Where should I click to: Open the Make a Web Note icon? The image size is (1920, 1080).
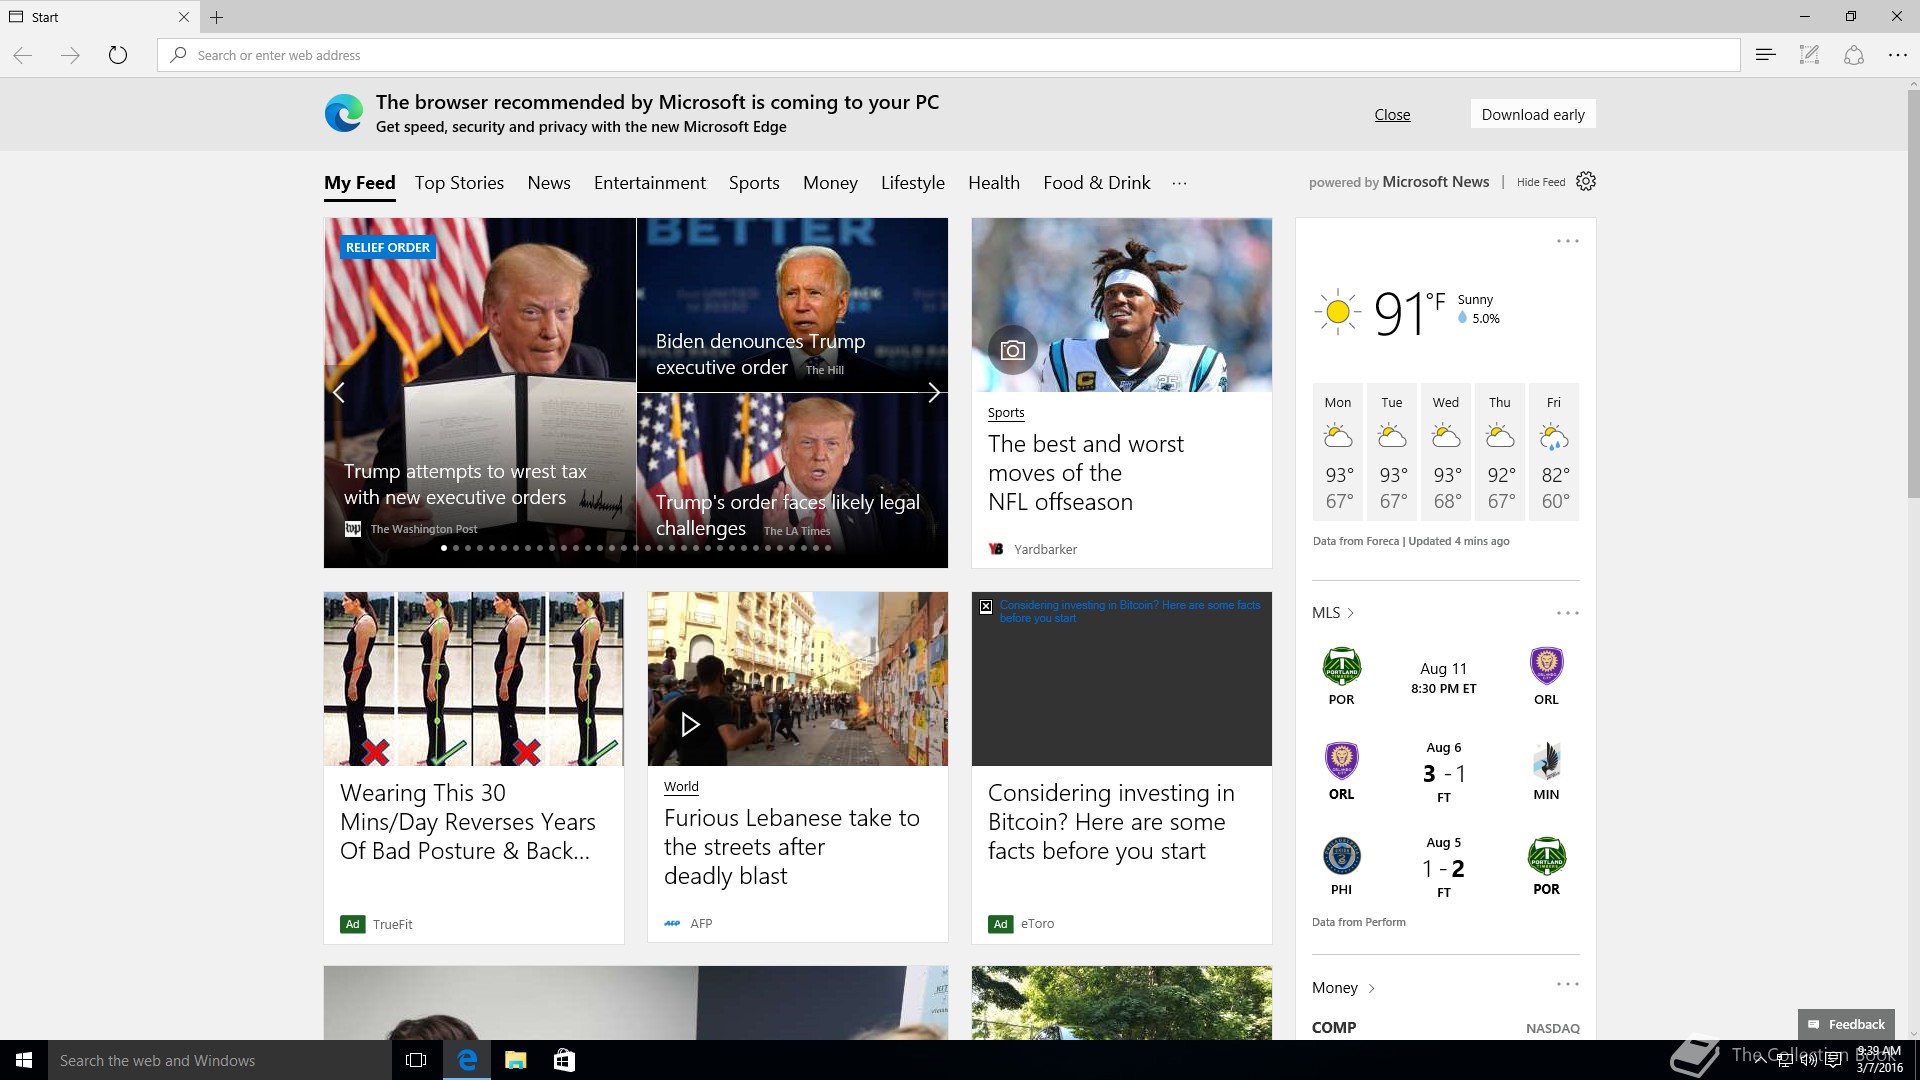pyautogui.click(x=1809, y=55)
